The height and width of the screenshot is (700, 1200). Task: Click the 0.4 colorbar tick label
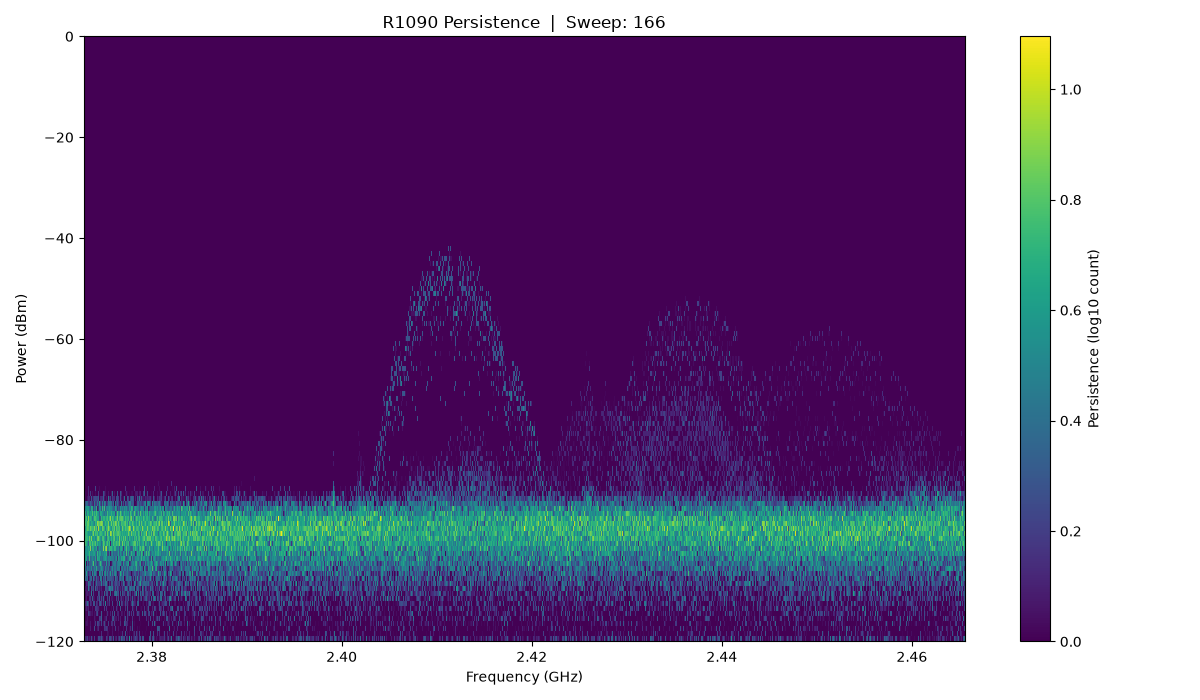tap(1070, 421)
